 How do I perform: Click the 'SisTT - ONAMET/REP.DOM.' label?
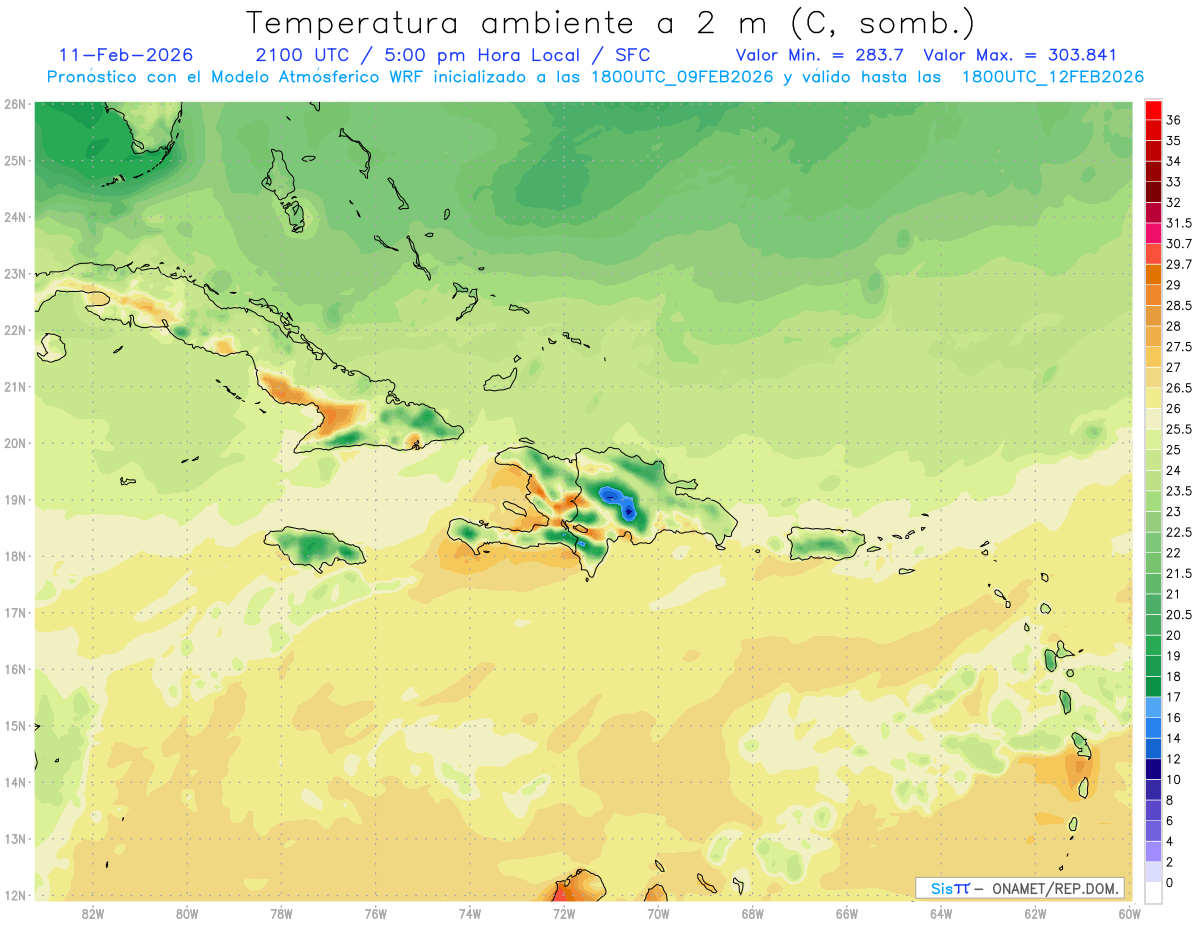[x=1020, y=888]
